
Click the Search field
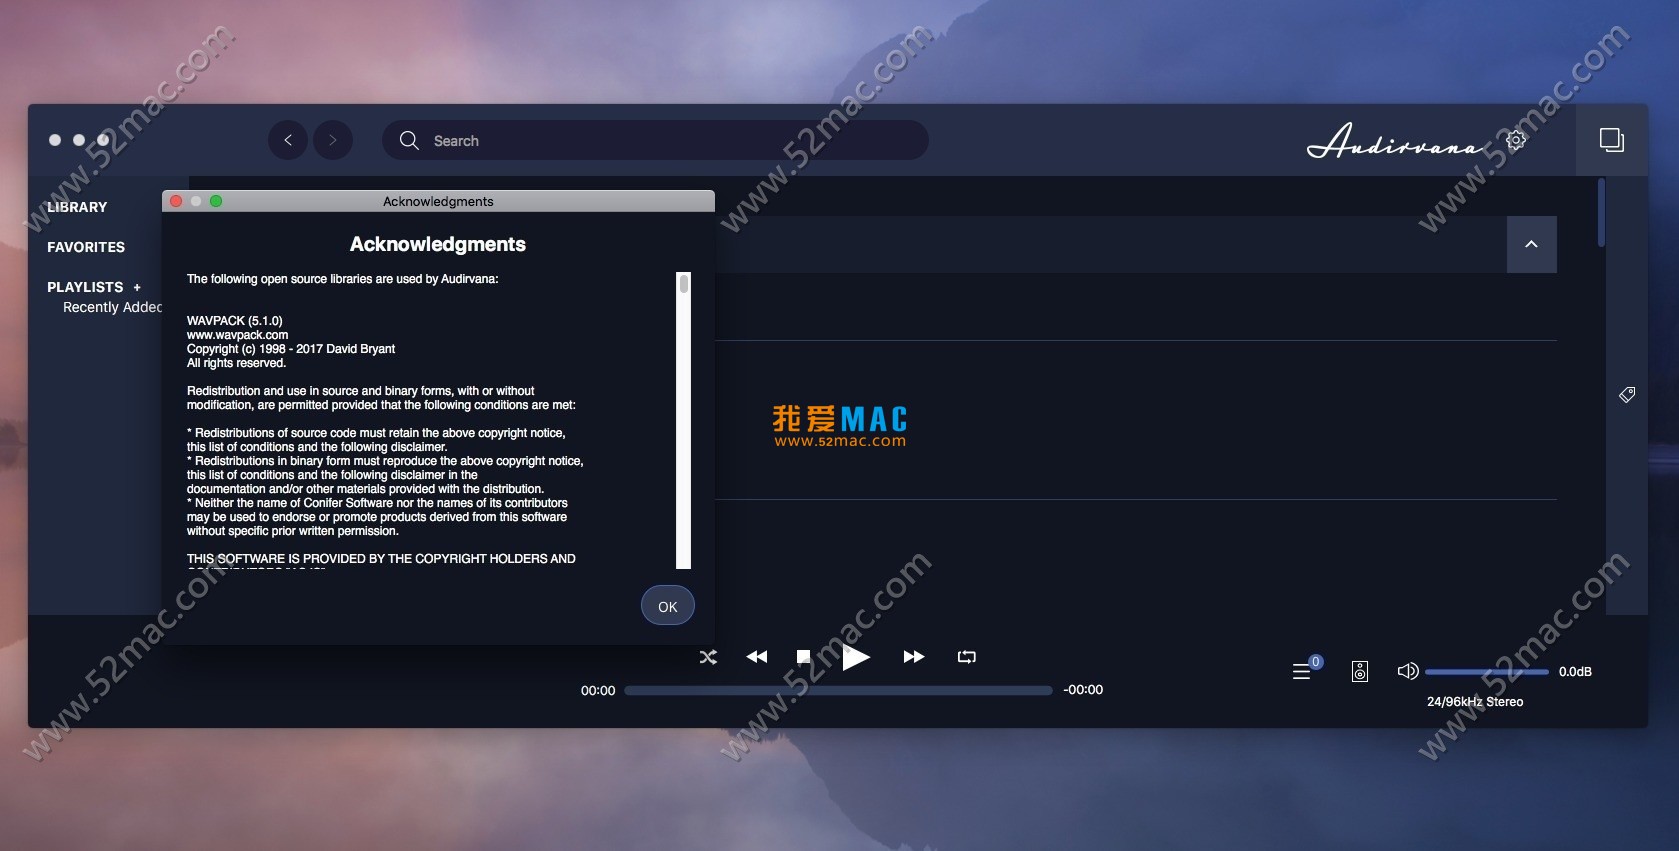coord(655,140)
